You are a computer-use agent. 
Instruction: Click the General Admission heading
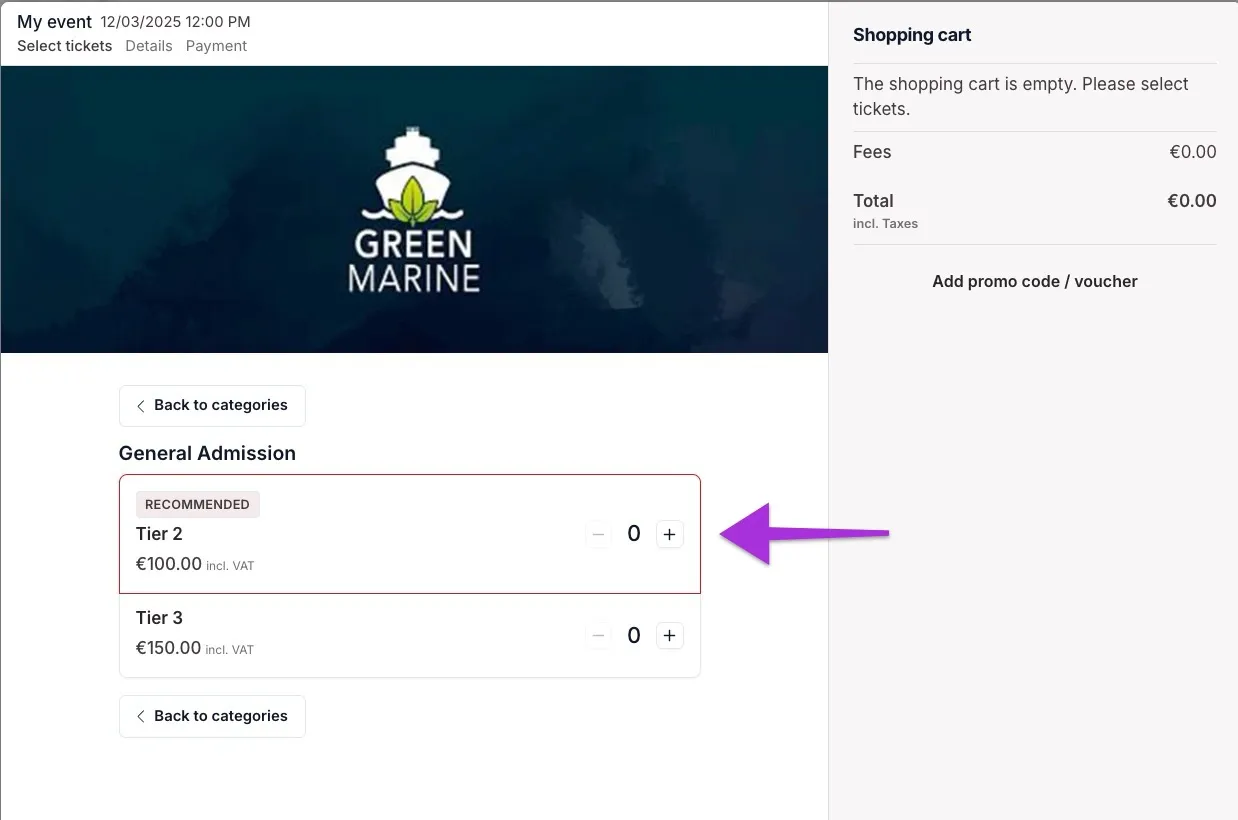click(x=207, y=453)
